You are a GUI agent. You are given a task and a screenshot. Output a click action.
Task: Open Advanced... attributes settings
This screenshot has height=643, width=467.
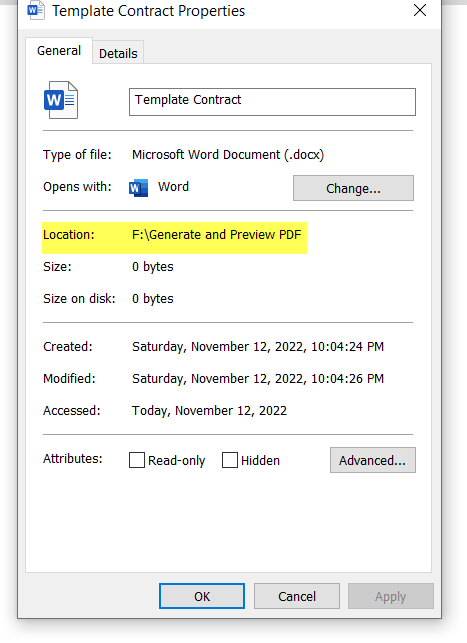point(373,460)
